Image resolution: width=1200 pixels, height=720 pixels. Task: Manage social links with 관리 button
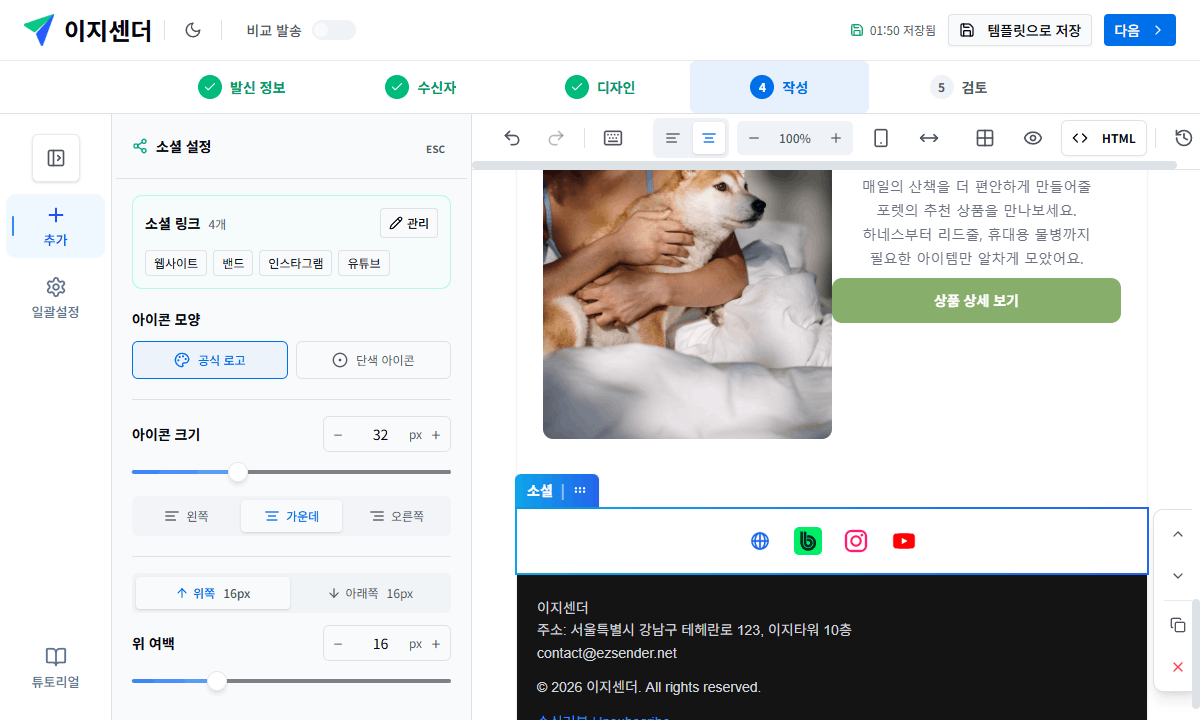(409, 223)
